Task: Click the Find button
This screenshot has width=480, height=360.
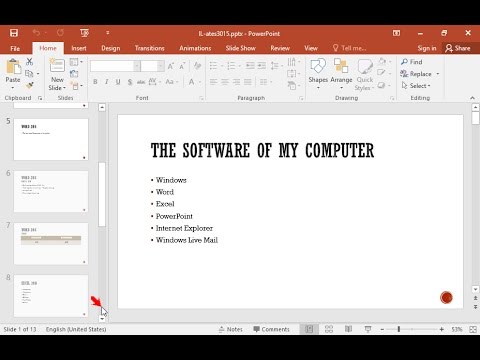Action: (412, 62)
